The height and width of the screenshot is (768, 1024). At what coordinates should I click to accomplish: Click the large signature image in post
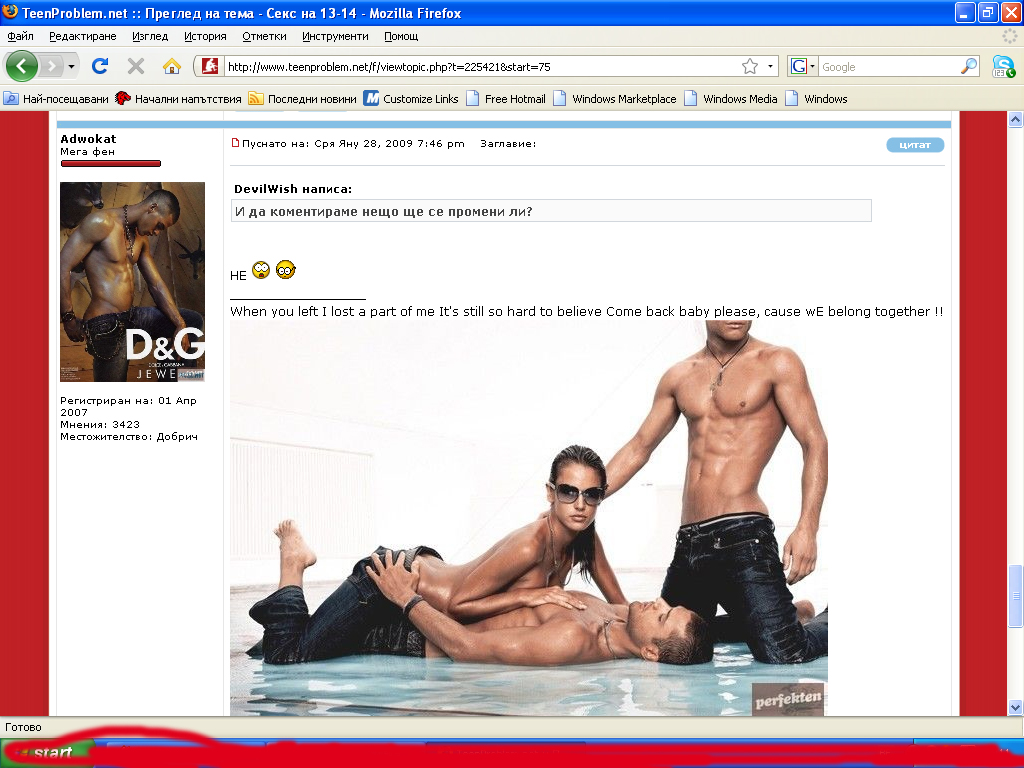tap(528, 519)
